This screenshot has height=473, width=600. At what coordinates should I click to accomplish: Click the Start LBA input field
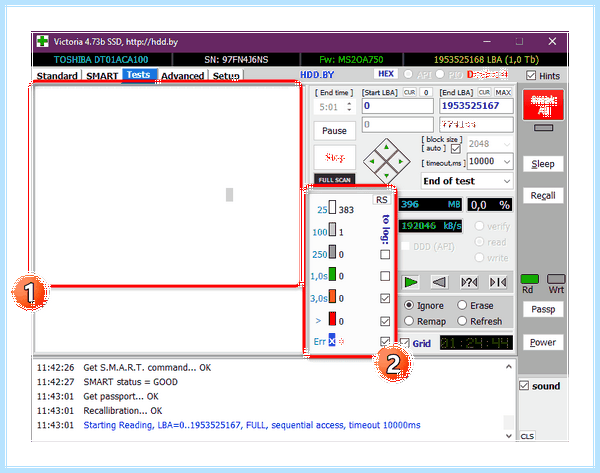[398, 106]
